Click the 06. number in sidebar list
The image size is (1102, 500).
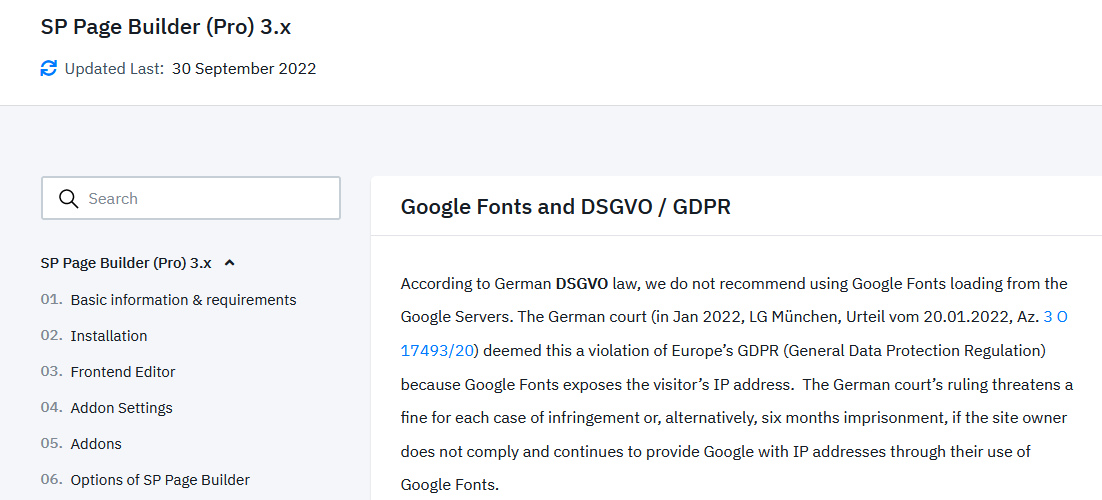[52, 480]
